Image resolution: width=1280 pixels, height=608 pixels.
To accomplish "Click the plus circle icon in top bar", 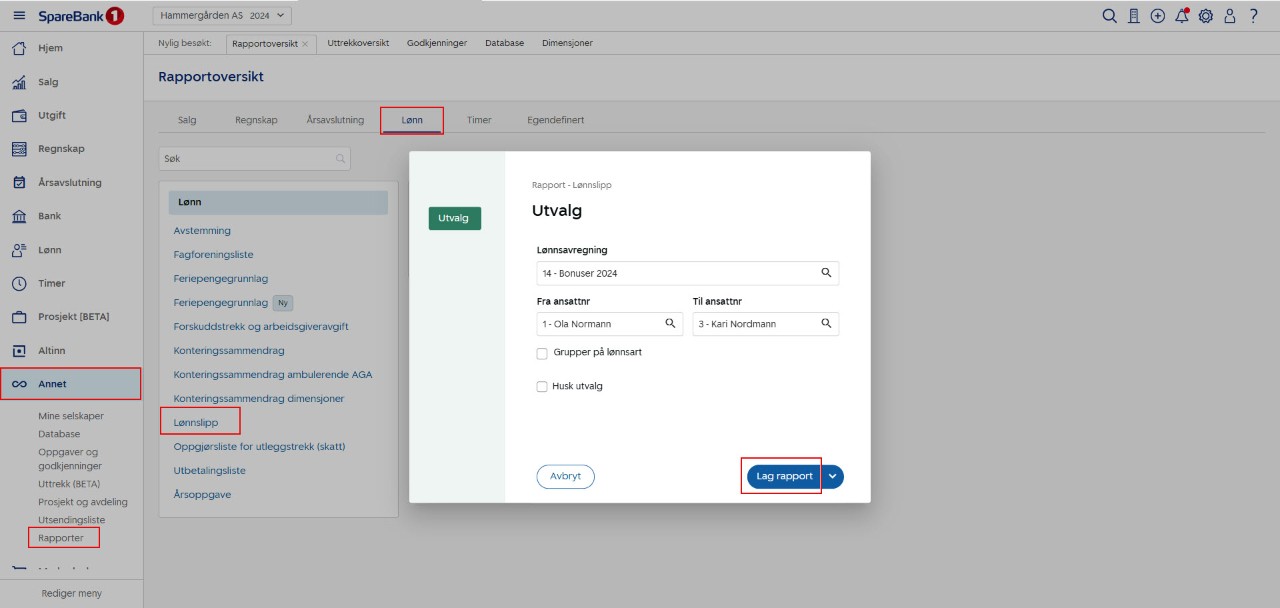I will click(1158, 16).
